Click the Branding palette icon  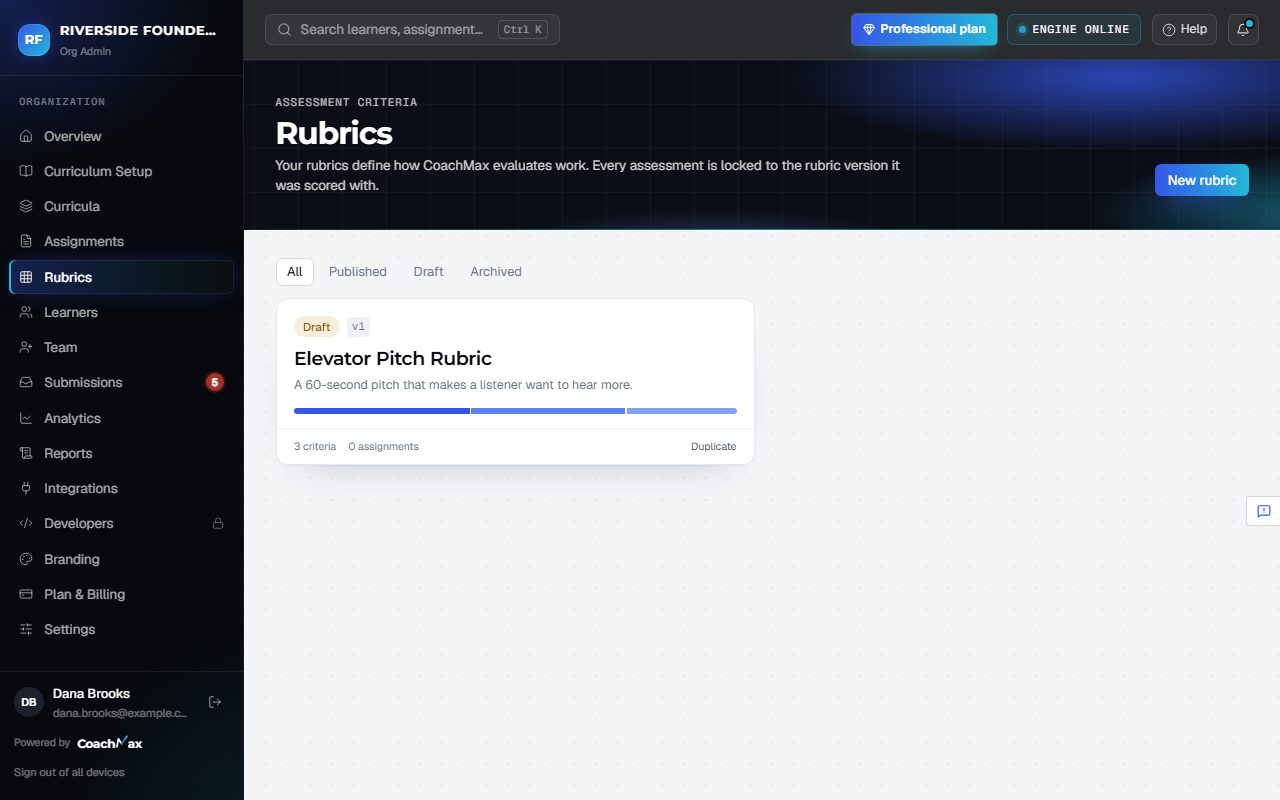(x=26, y=559)
